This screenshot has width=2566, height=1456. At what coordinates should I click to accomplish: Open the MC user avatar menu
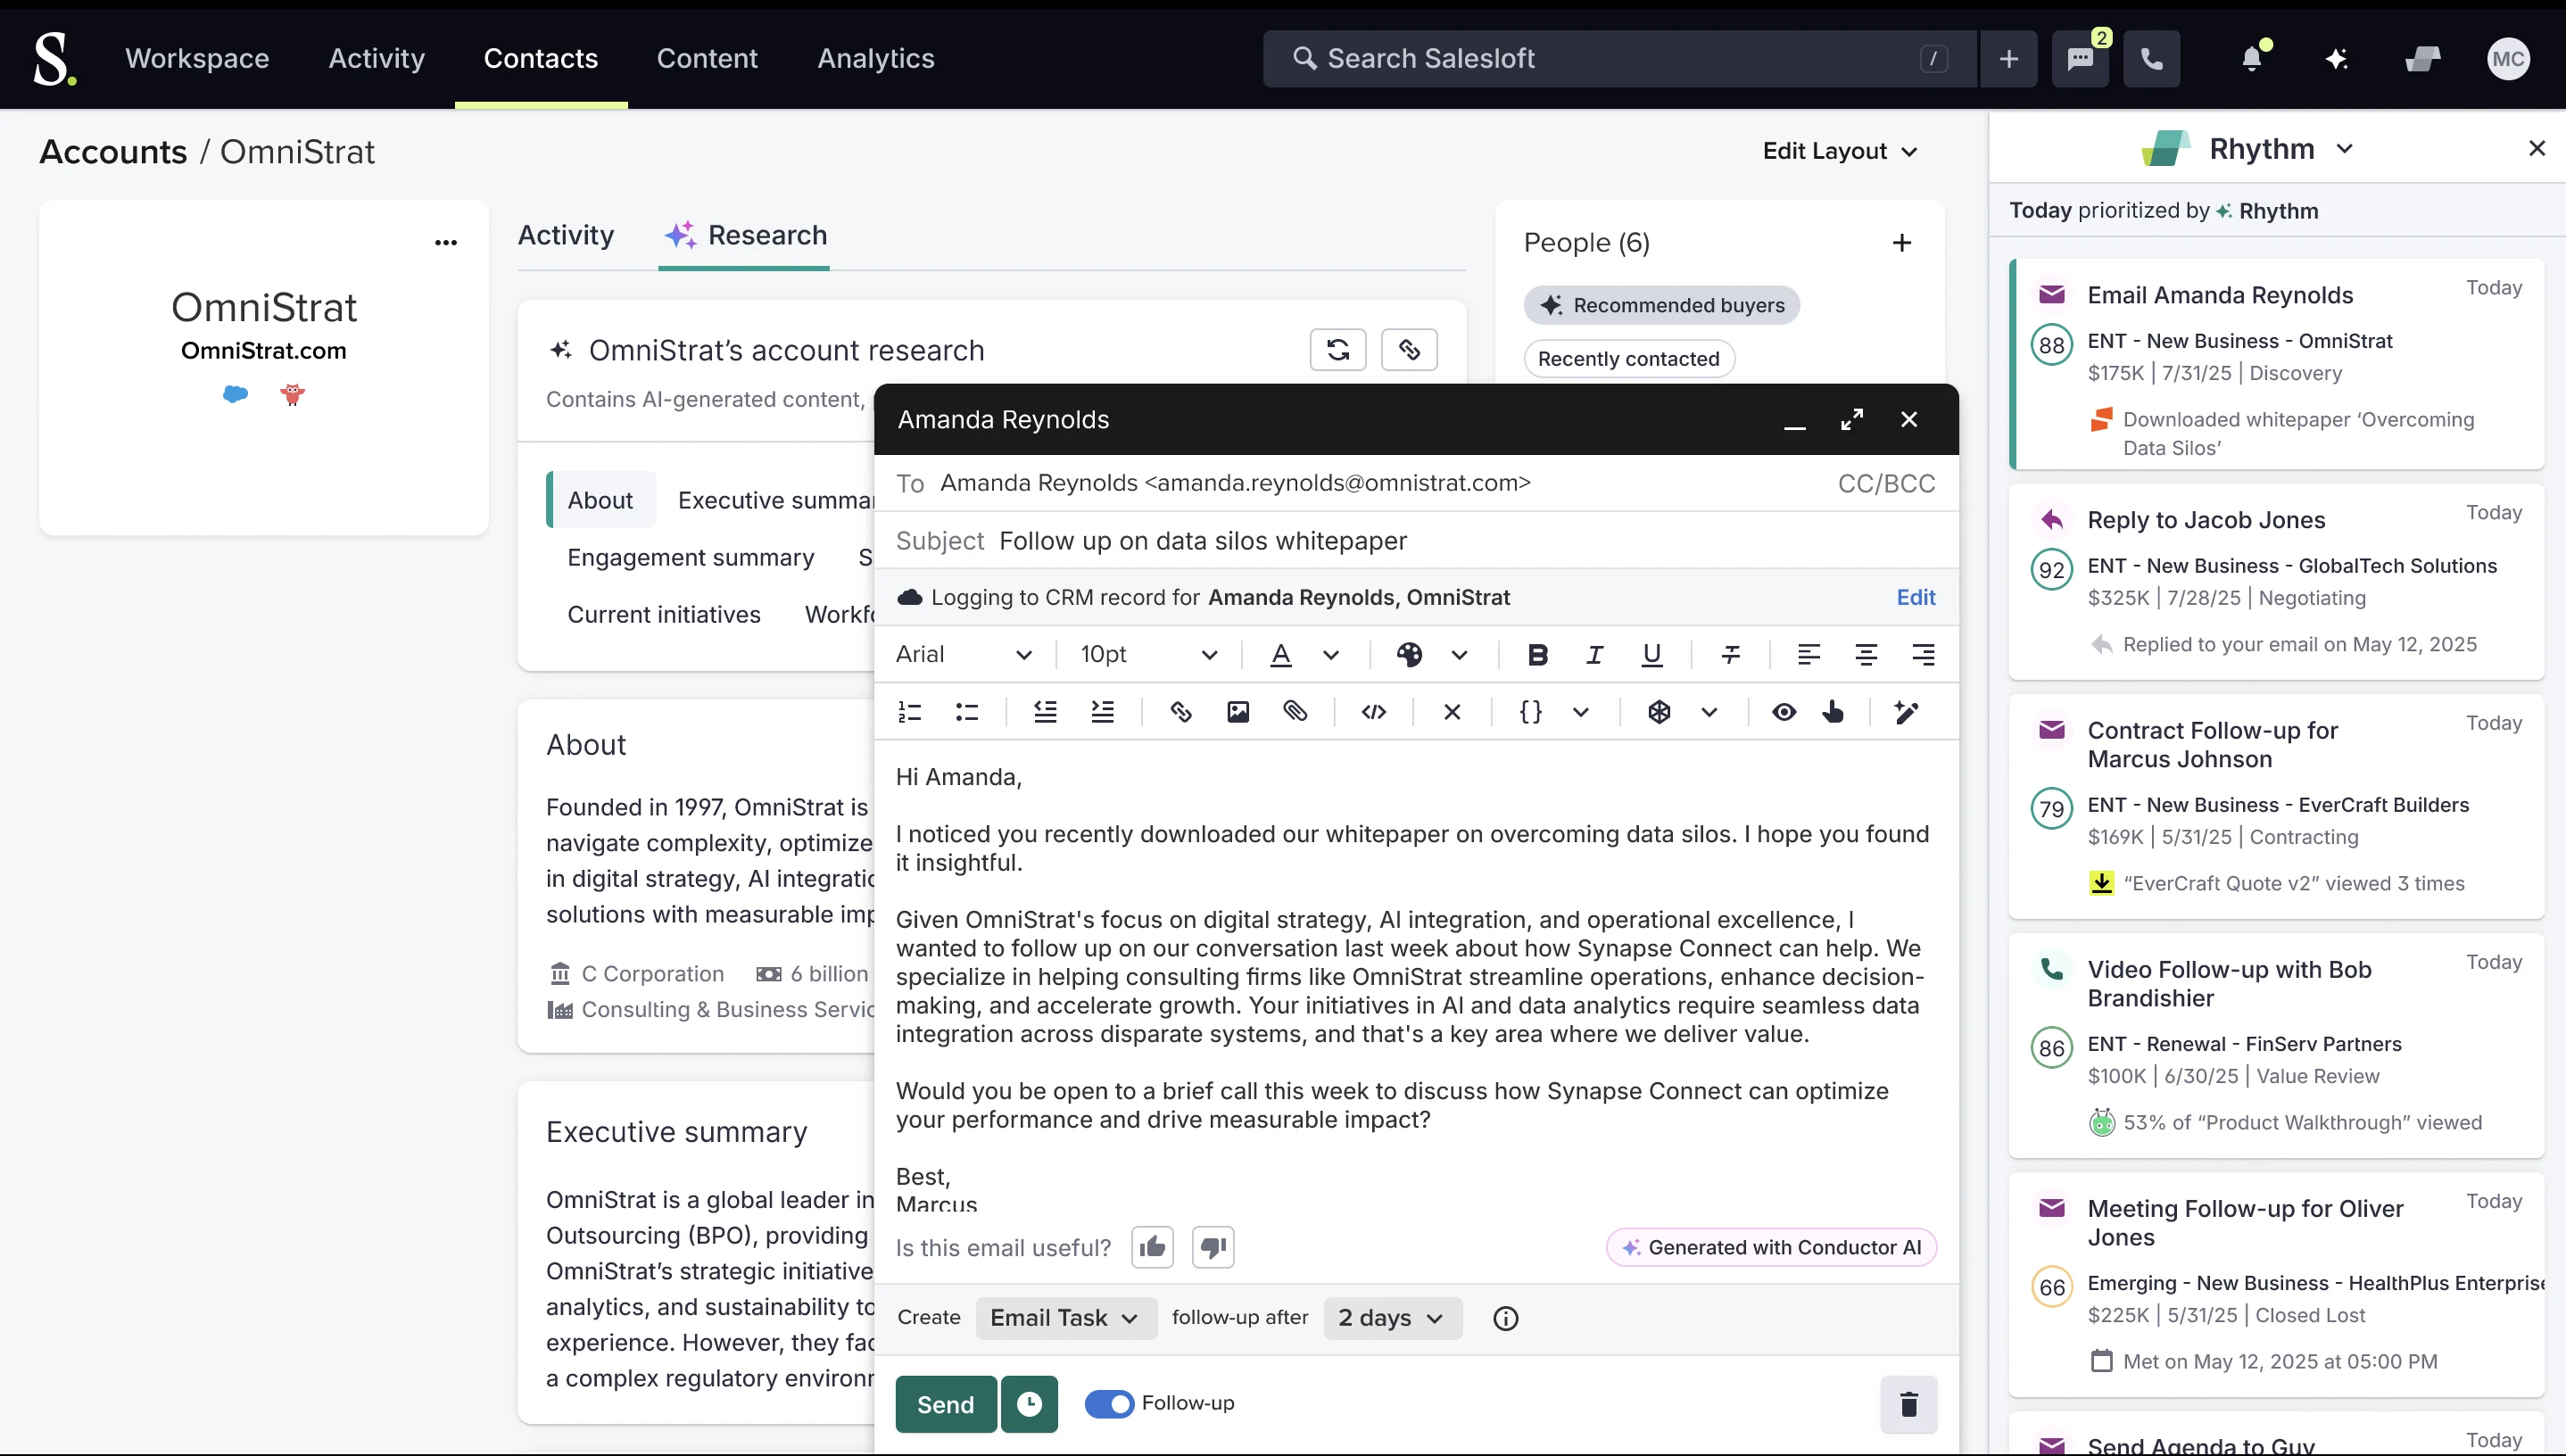pos(2508,59)
